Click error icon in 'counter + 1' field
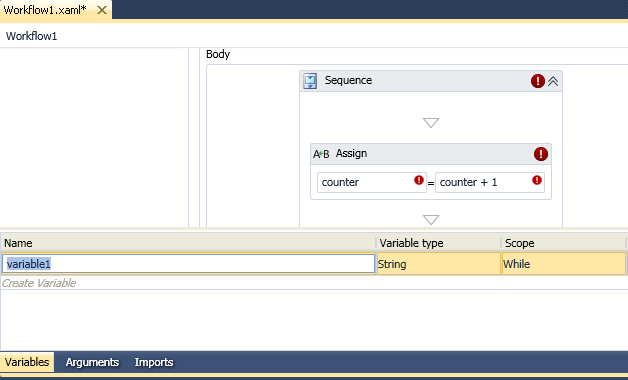 [x=537, y=180]
